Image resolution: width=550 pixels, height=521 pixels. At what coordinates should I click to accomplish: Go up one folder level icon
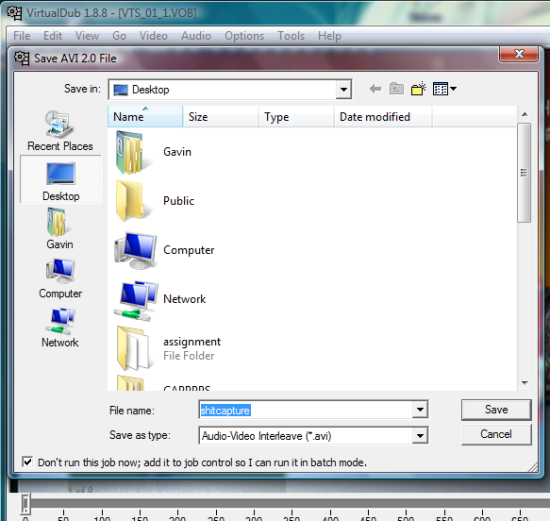pos(396,89)
